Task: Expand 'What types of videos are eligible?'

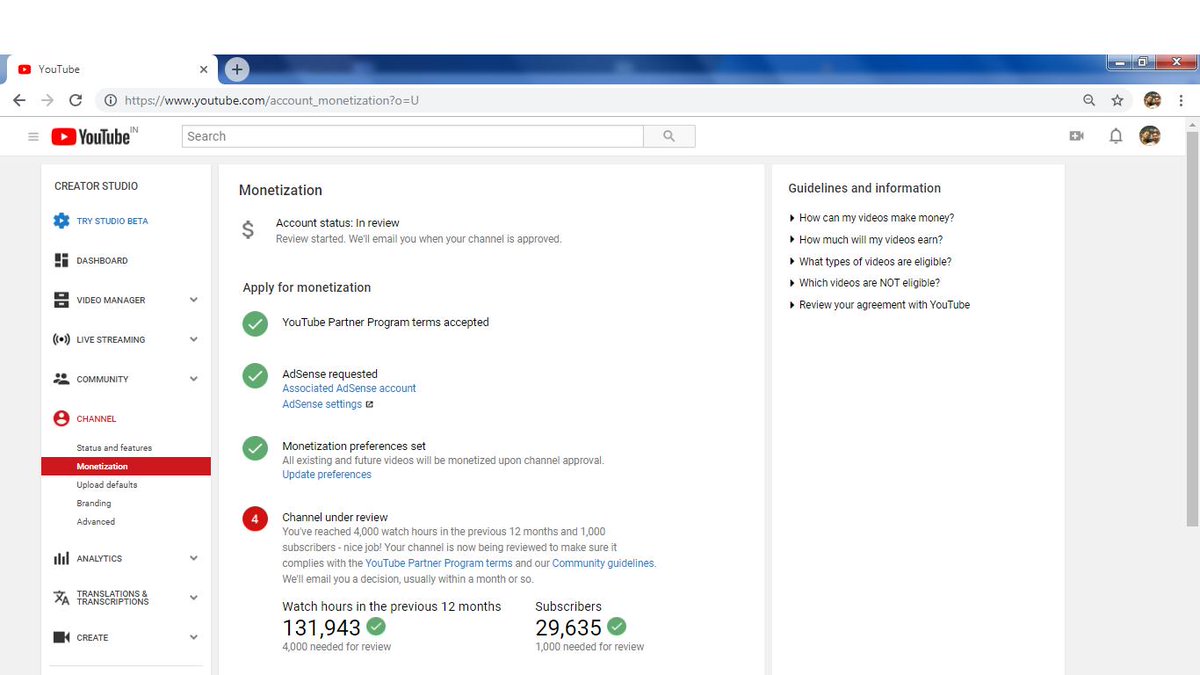Action: coord(870,262)
